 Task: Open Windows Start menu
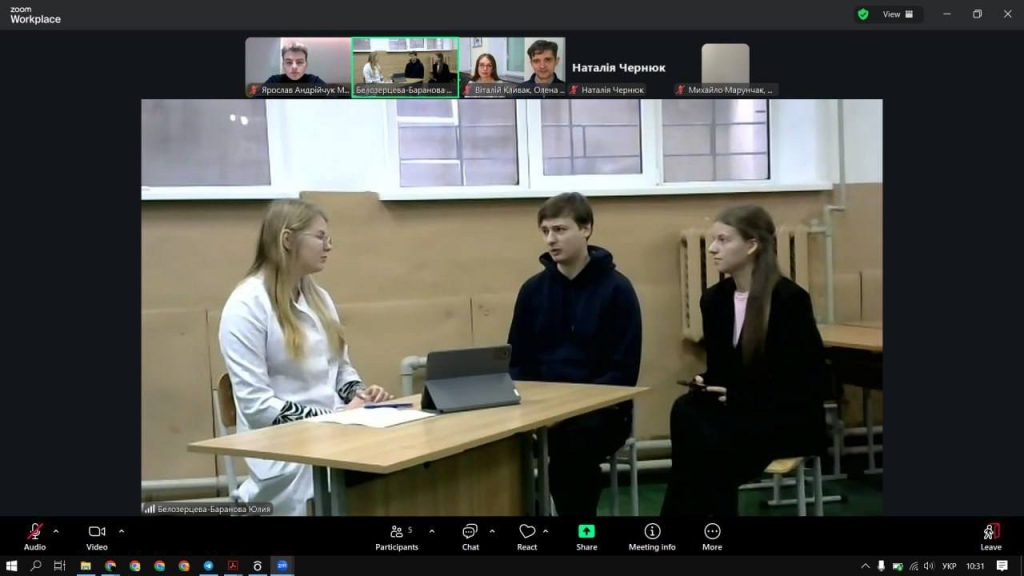click(12, 566)
